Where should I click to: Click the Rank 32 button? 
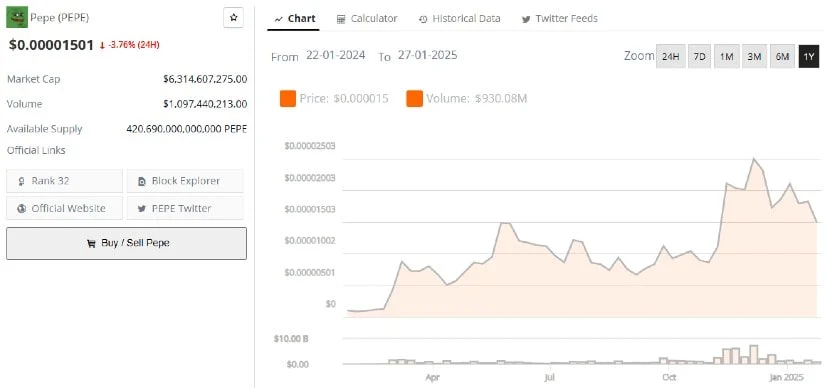click(64, 181)
